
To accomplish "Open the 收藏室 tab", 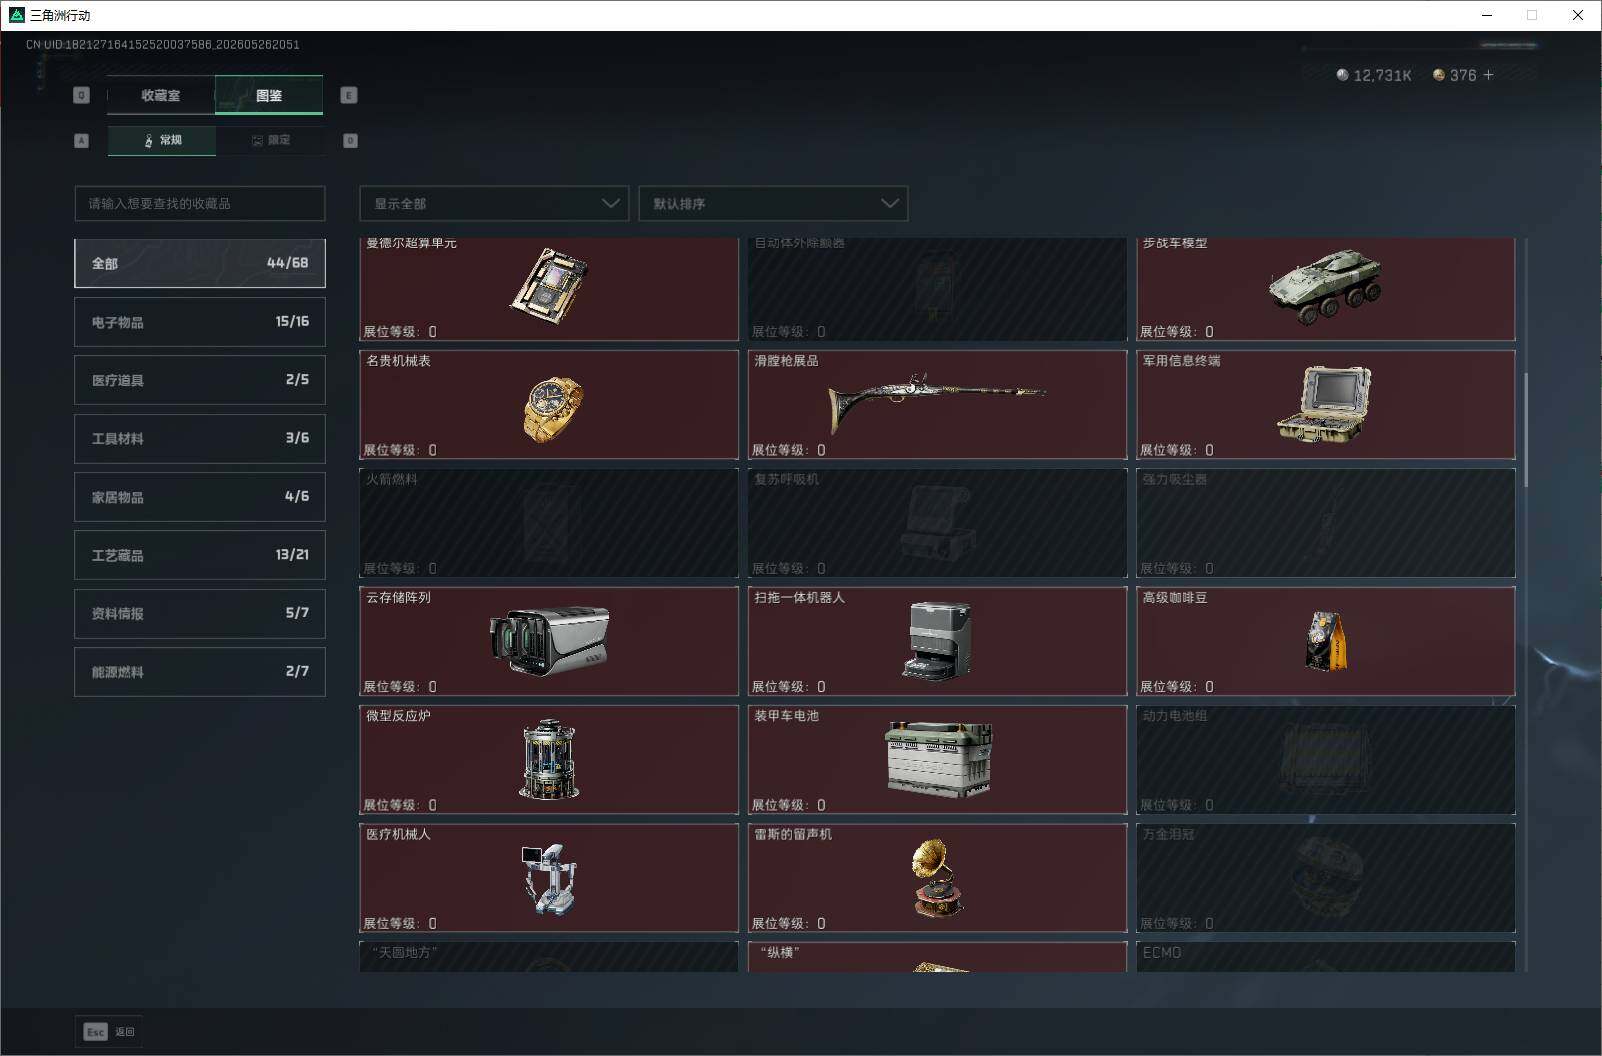I will coord(161,95).
